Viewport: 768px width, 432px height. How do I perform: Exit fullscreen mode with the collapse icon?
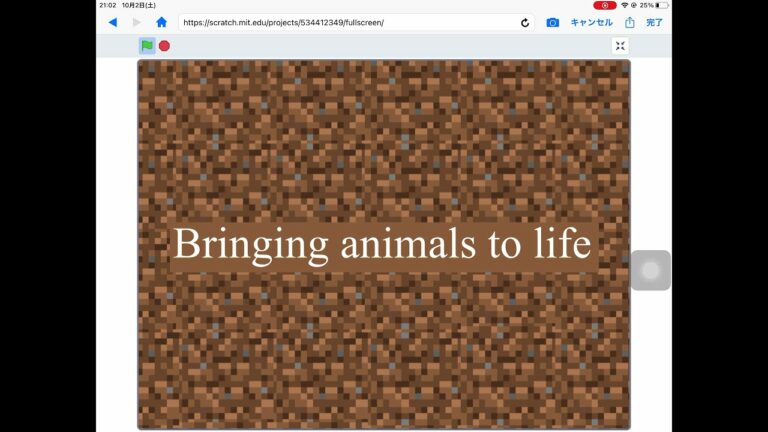tap(620, 46)
